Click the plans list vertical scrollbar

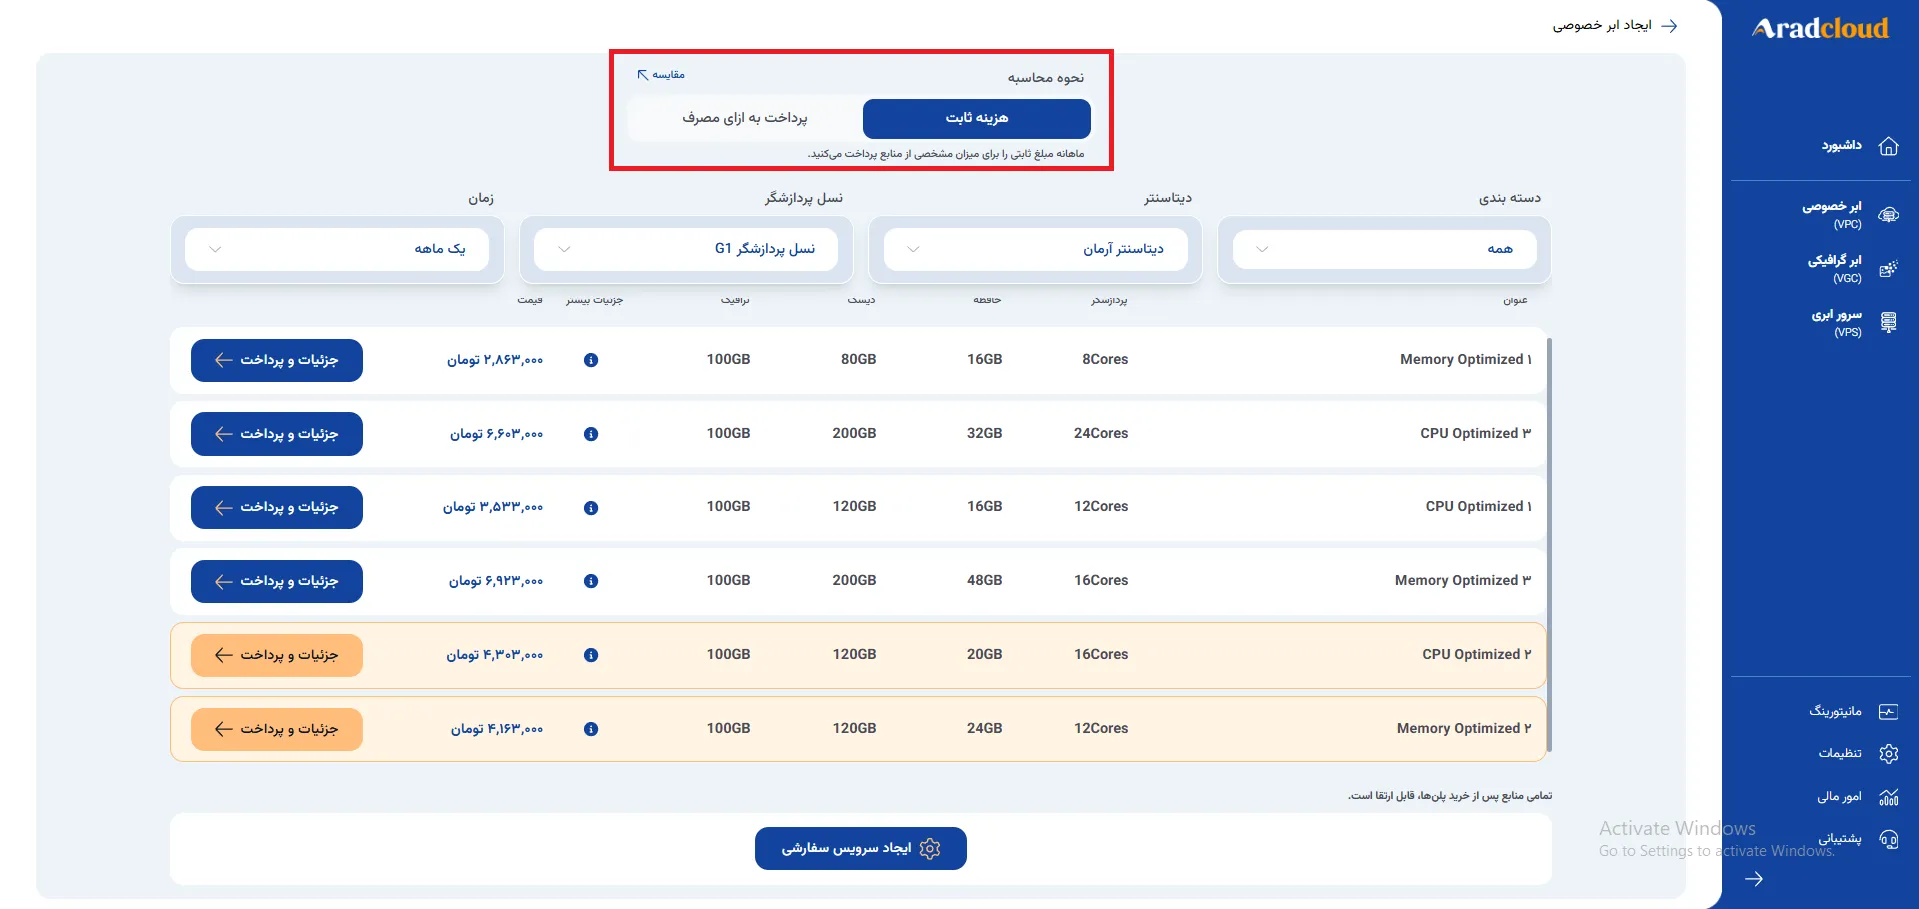(x=1549, y=545)
